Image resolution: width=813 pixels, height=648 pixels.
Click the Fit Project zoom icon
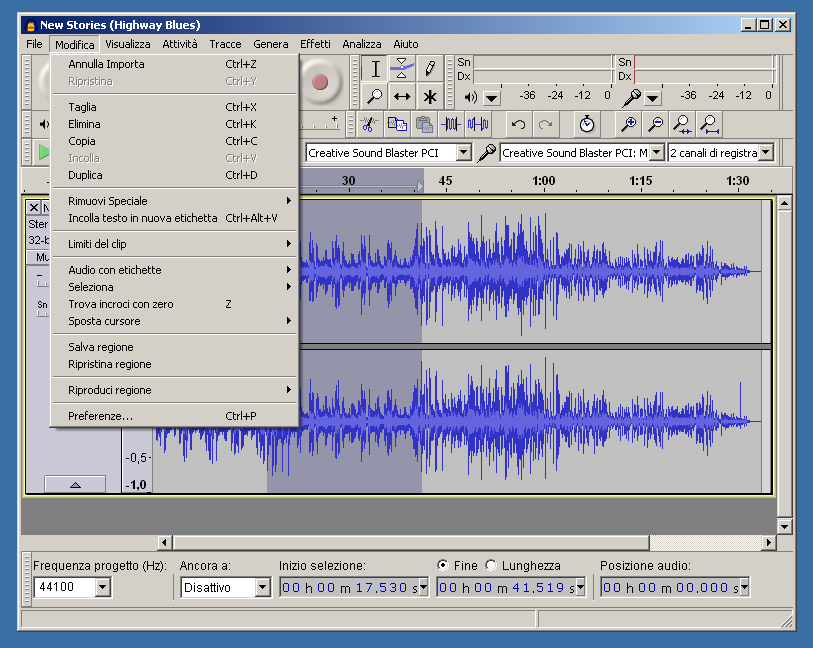point(709,124)
